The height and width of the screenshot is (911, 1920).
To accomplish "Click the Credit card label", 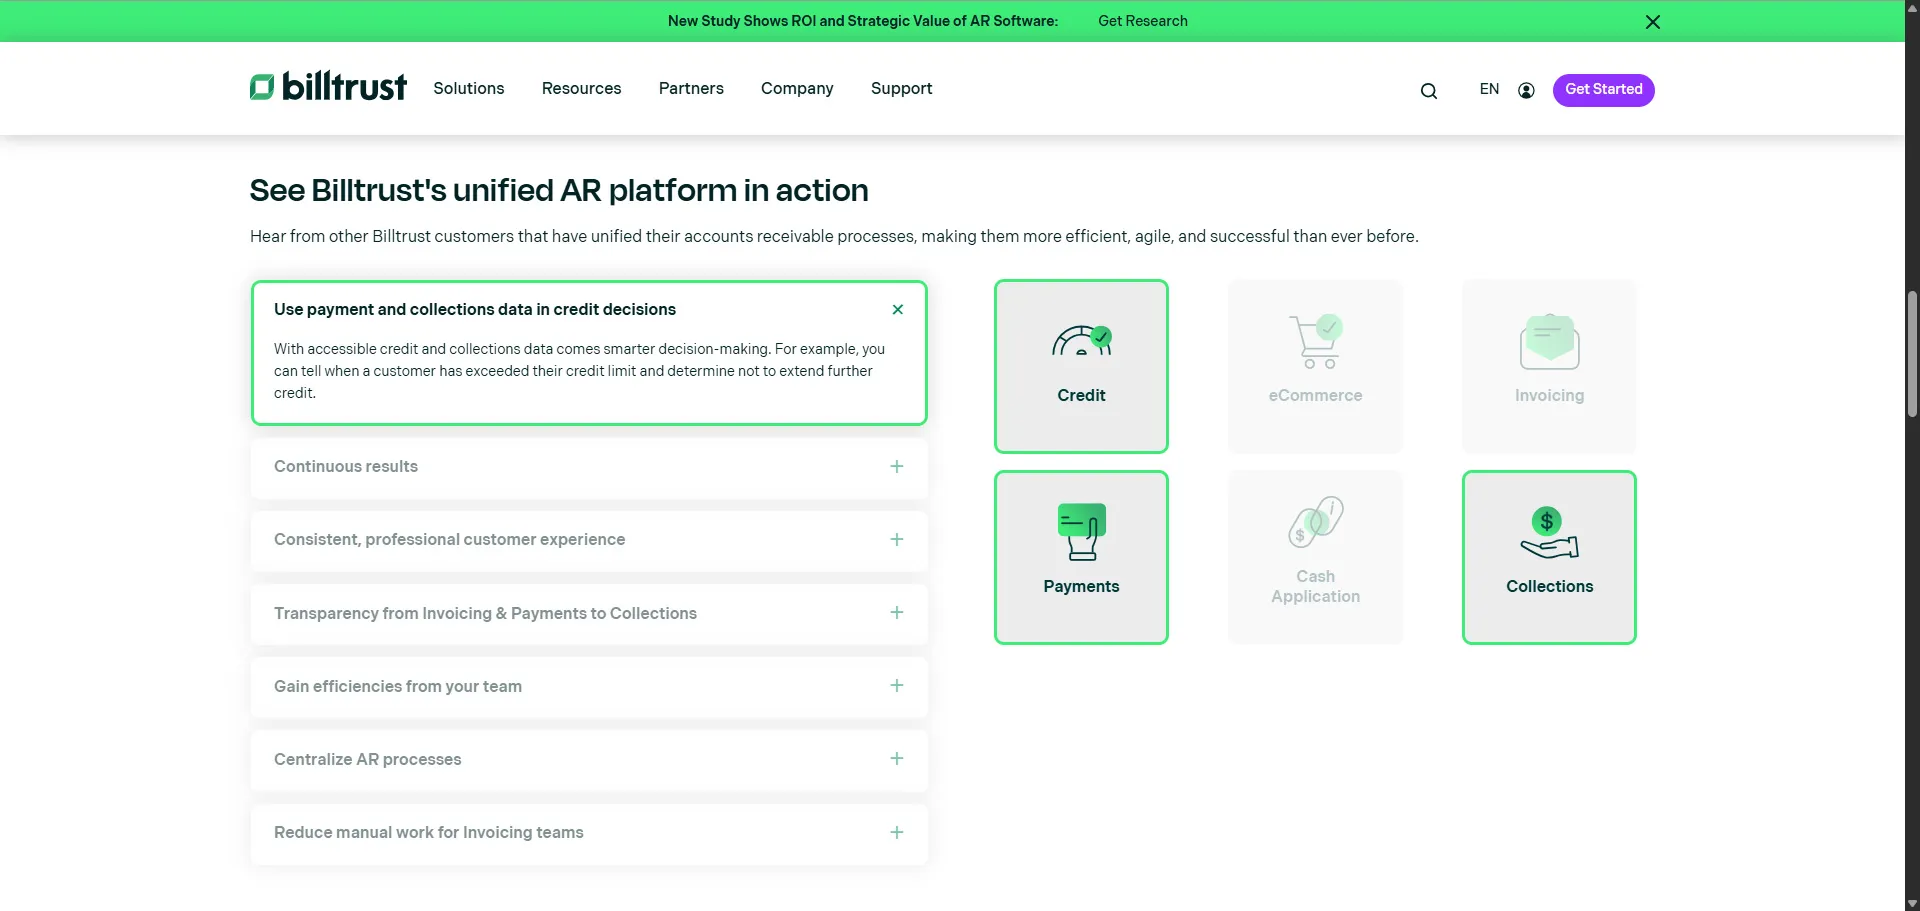I will (1081, 396).
